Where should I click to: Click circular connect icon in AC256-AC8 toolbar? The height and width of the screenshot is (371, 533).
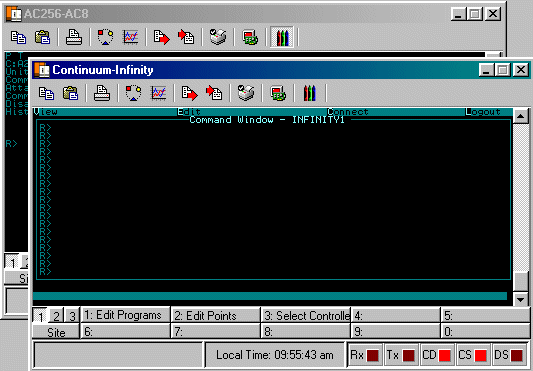105,37
